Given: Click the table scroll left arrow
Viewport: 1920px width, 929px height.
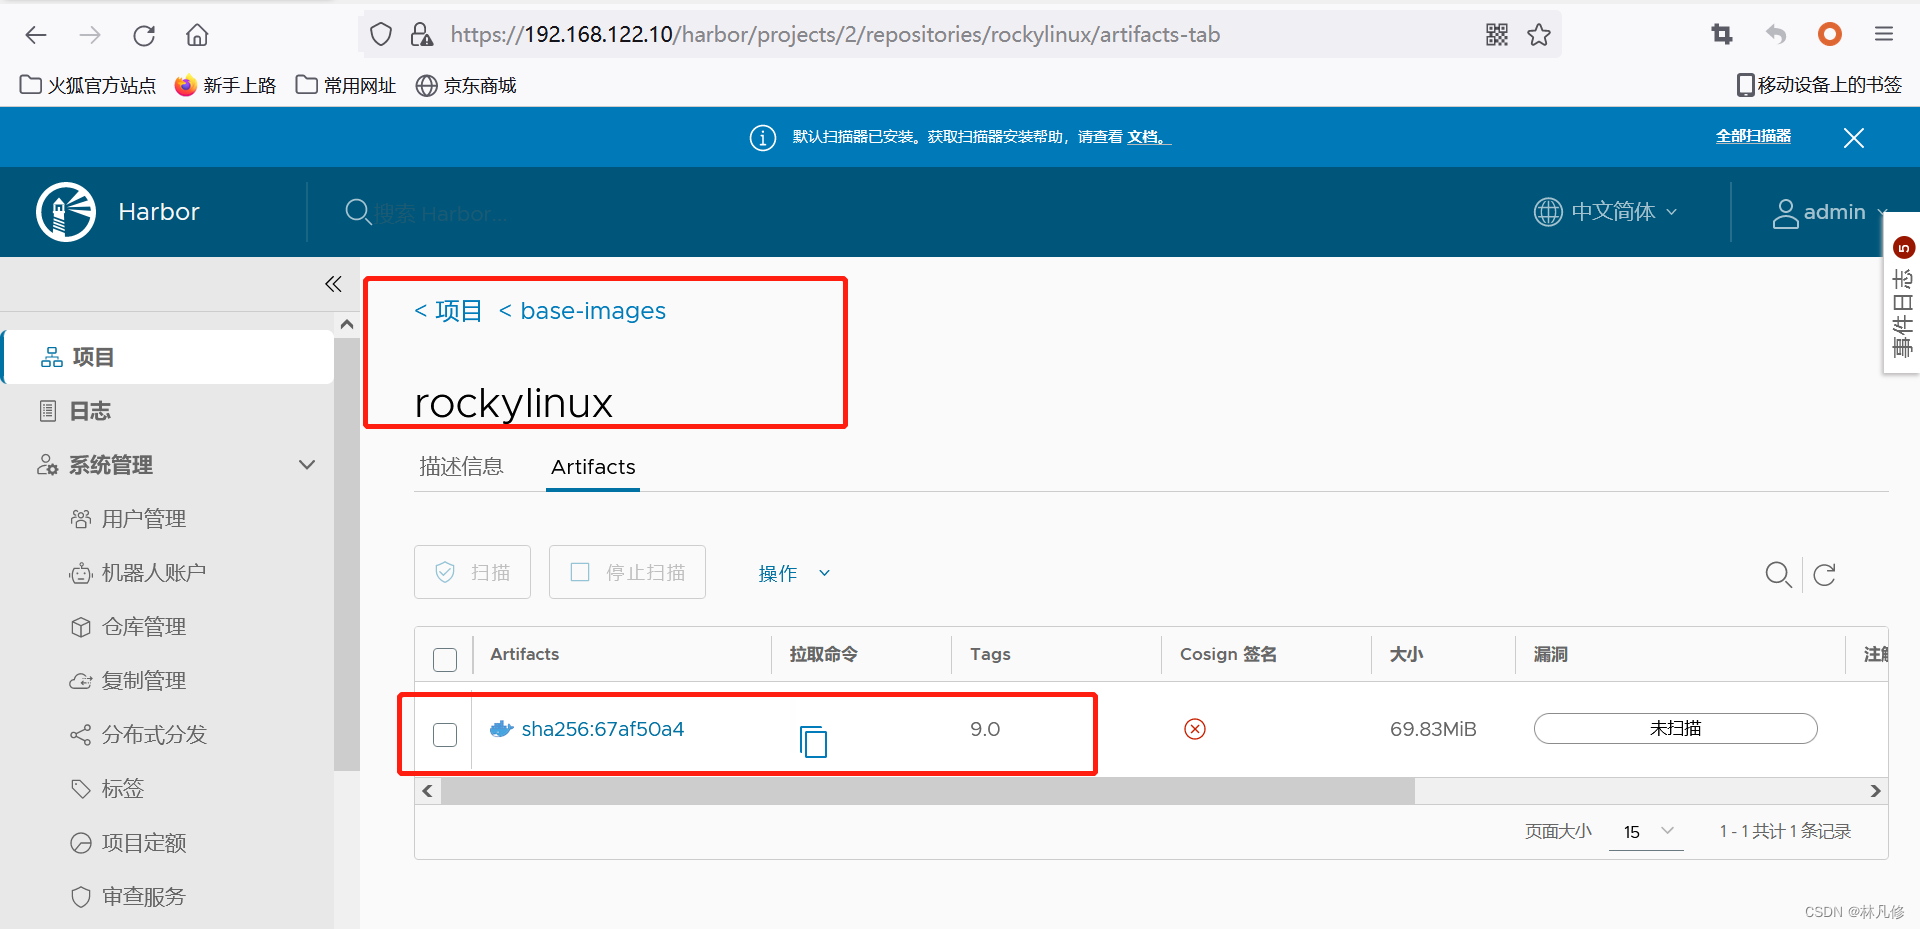Looking at the screenshot, I should pyautogui.click(x=427, y=791).
